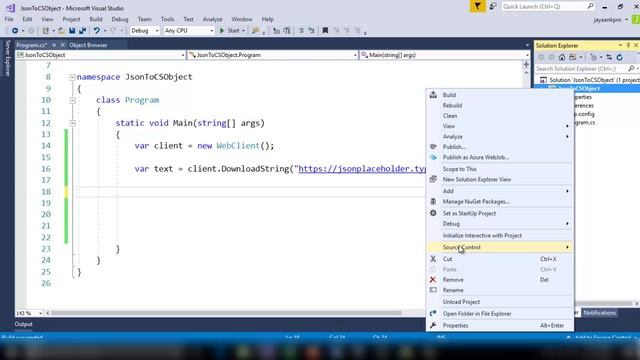Open the Analyze menu in menu bar
Screen dimensions: 640x360
[213, 19]
